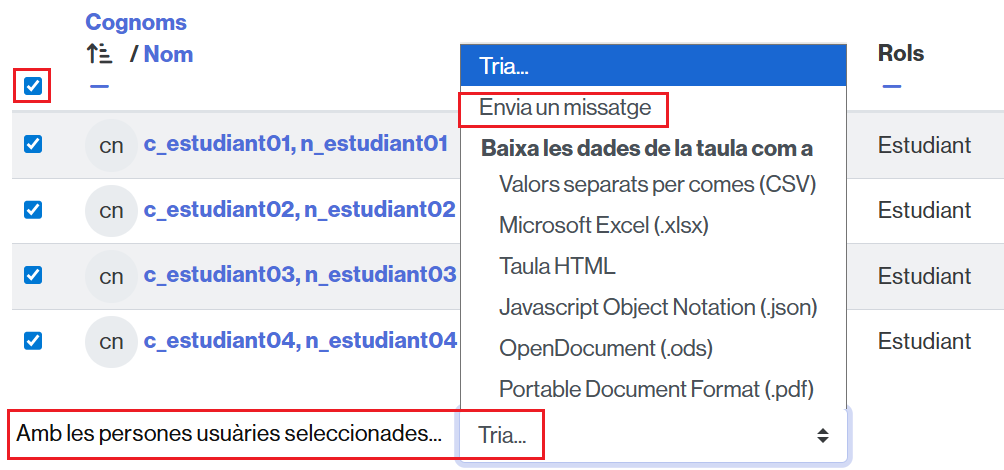This screenshot has height=470, width=1004.
Task: Toggle the select-all users checkbox
Action: tap(33, 86)
